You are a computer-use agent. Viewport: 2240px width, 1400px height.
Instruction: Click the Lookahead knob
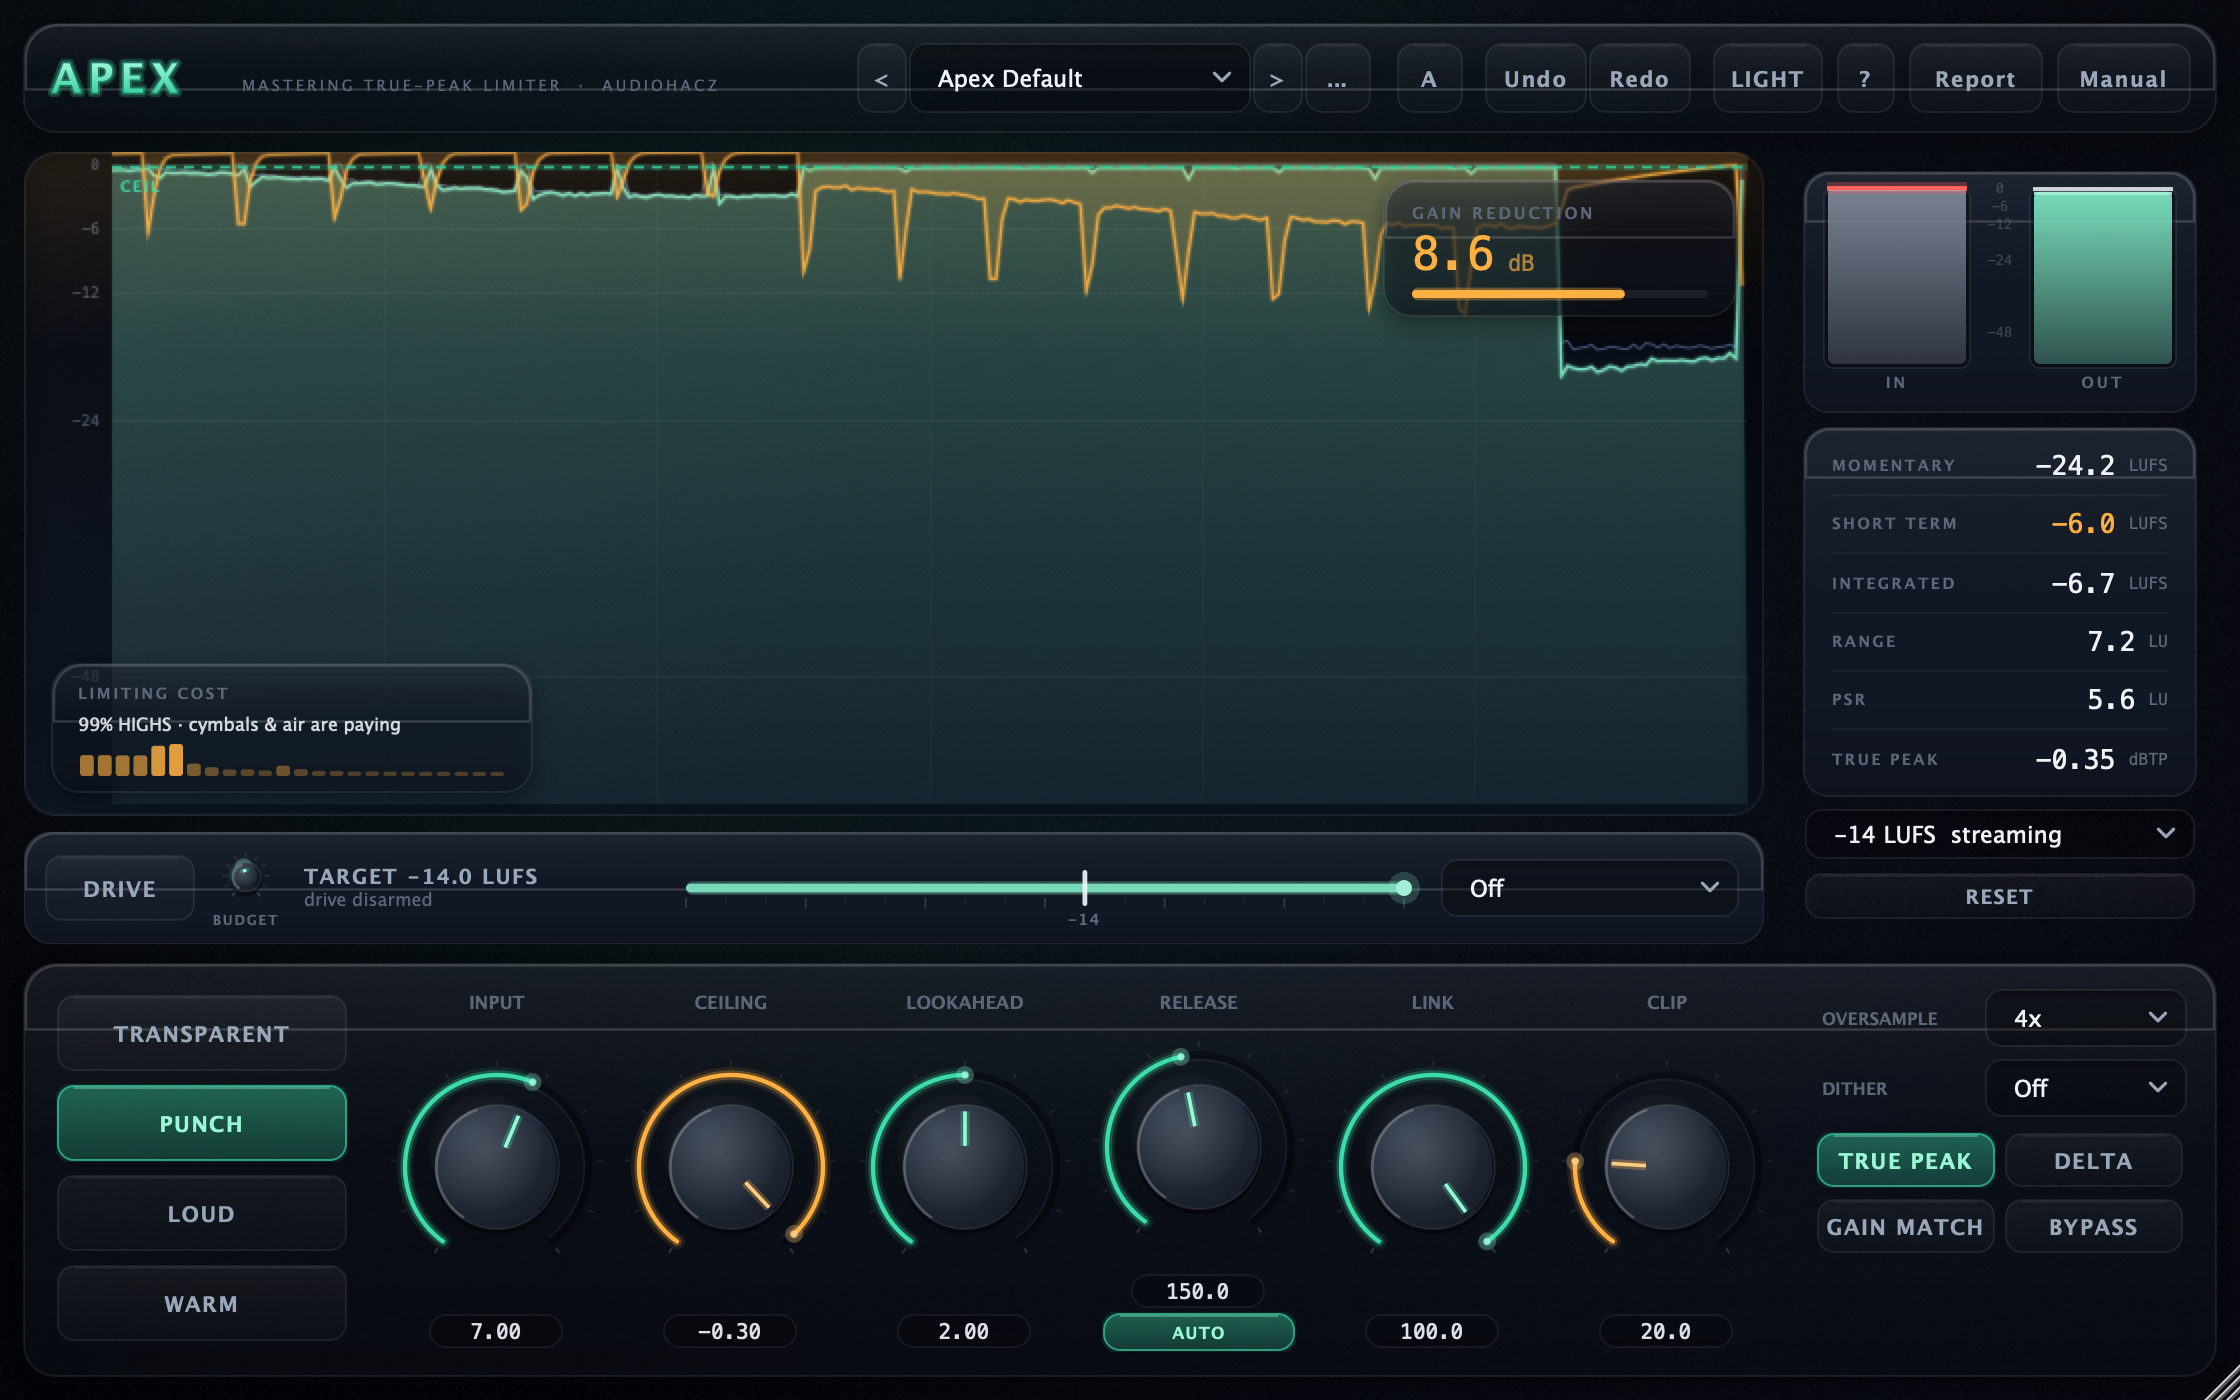coord(965,1166)
